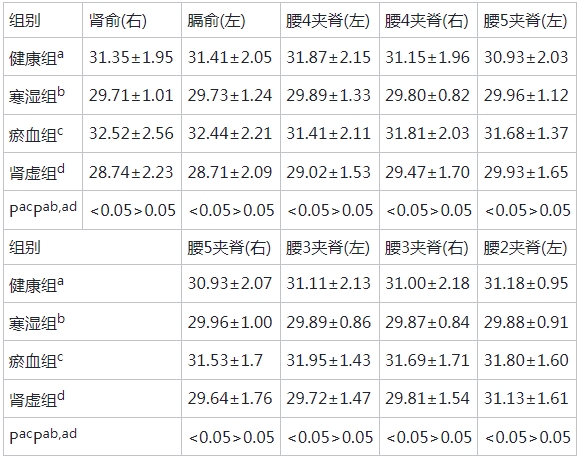Select the 腰2夹脊(左) header cell
Screen dimensions: 580x458
point(525,247)
